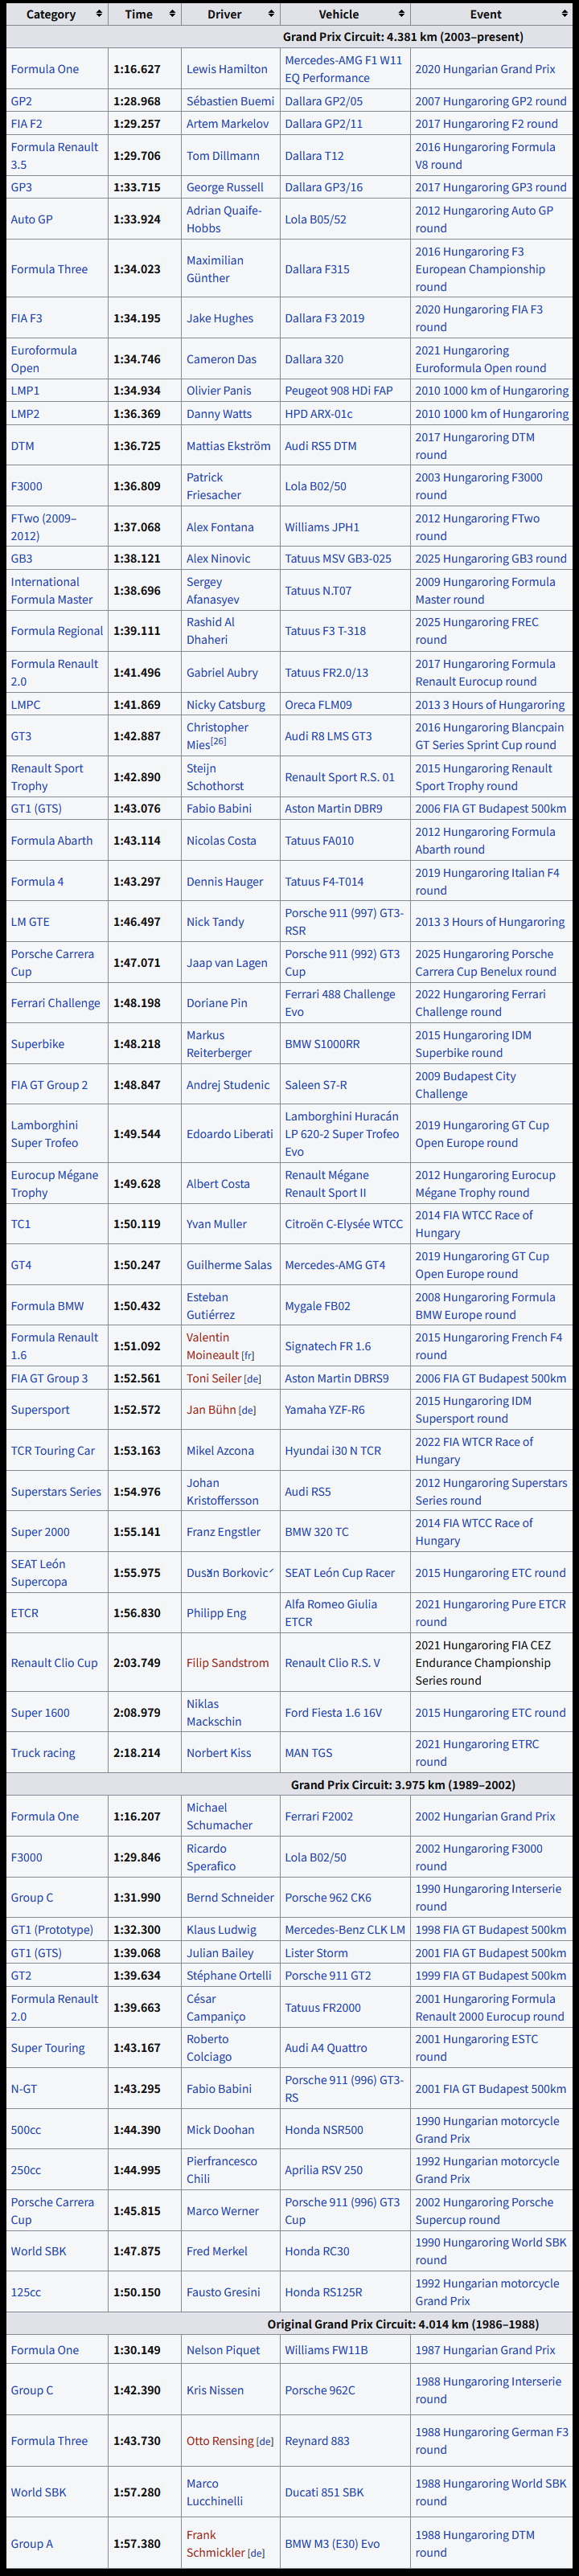Screen dimensions: 579x2576
Task: Open Williams FW11B vehicle link
Action: 326,2350
